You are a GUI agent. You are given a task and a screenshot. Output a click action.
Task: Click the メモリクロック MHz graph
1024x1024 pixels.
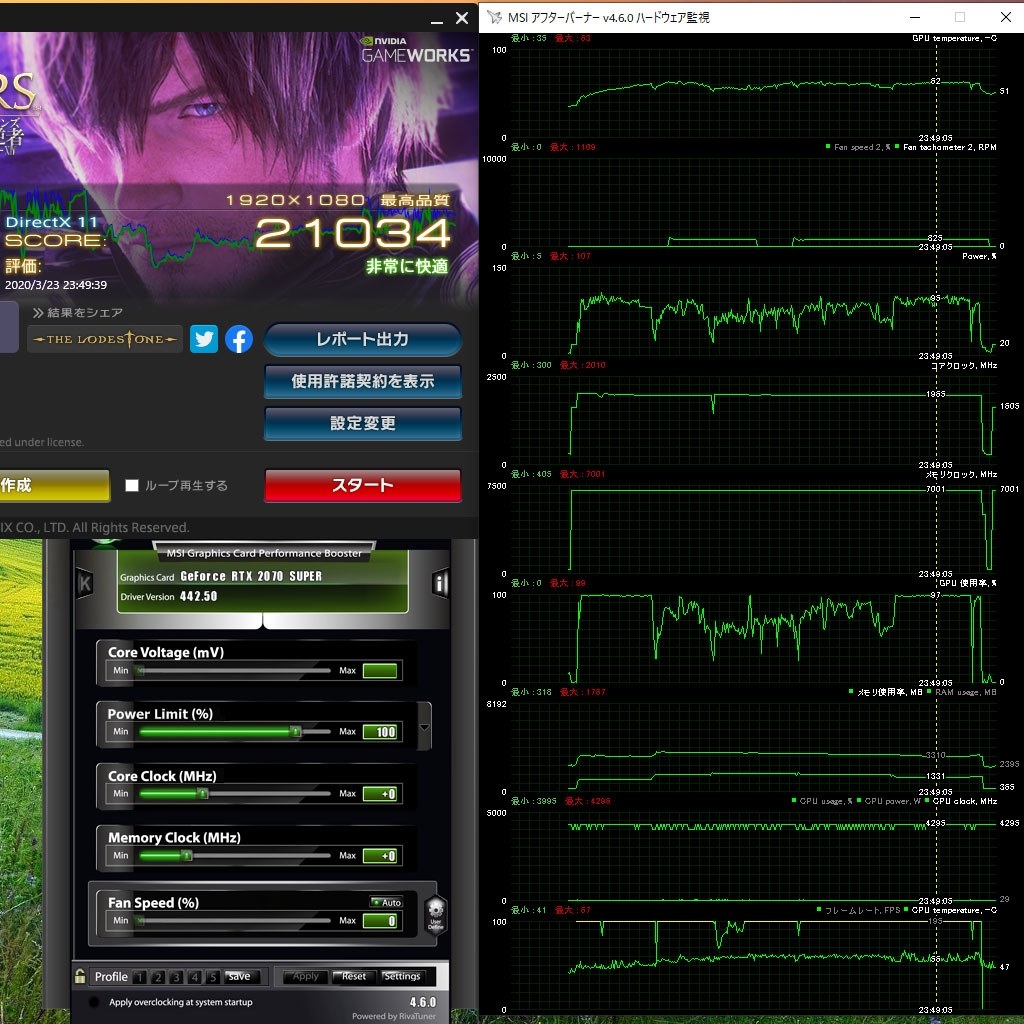pyautogui.click(x=754, y=530)
